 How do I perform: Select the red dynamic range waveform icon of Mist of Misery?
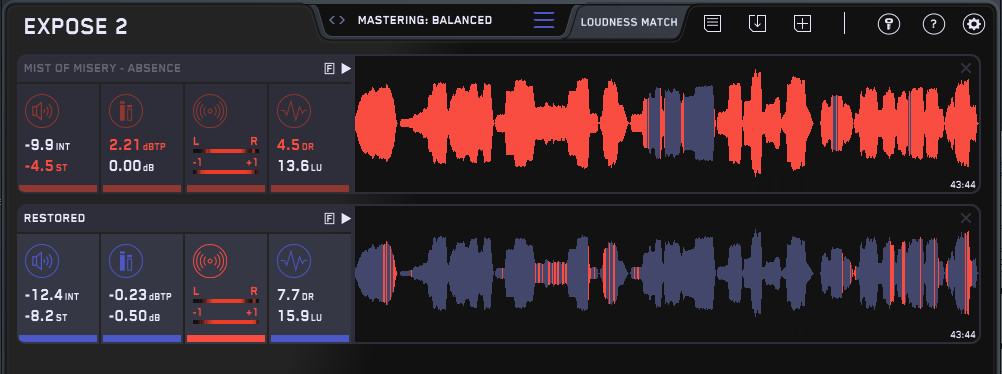tap(294, 111)
